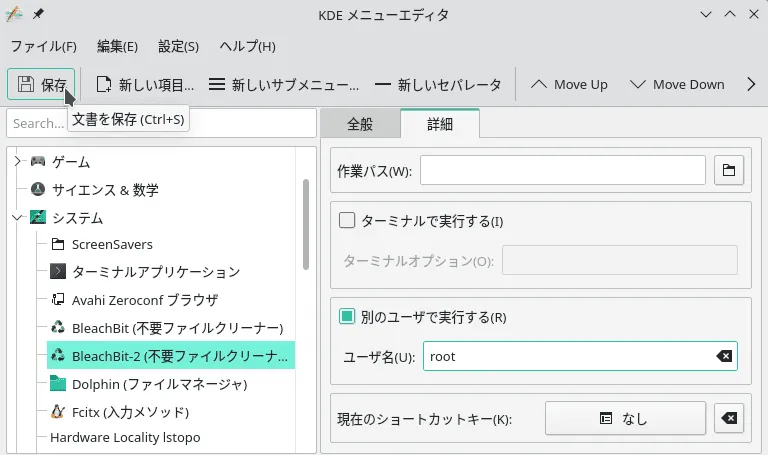Open the ファイル(F) menu
768x455 pixels.
[x=43, y=46]
